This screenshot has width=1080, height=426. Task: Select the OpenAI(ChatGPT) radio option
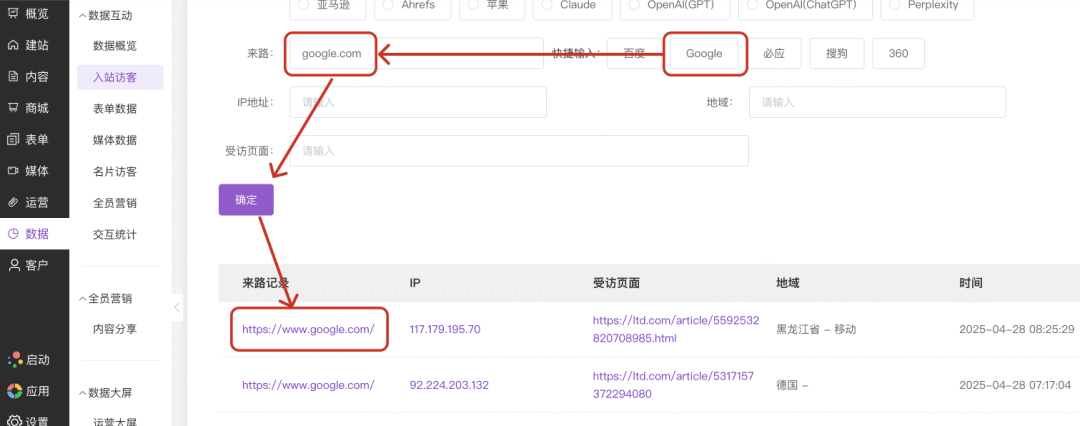pyautogui.click(x=805, y=6)
